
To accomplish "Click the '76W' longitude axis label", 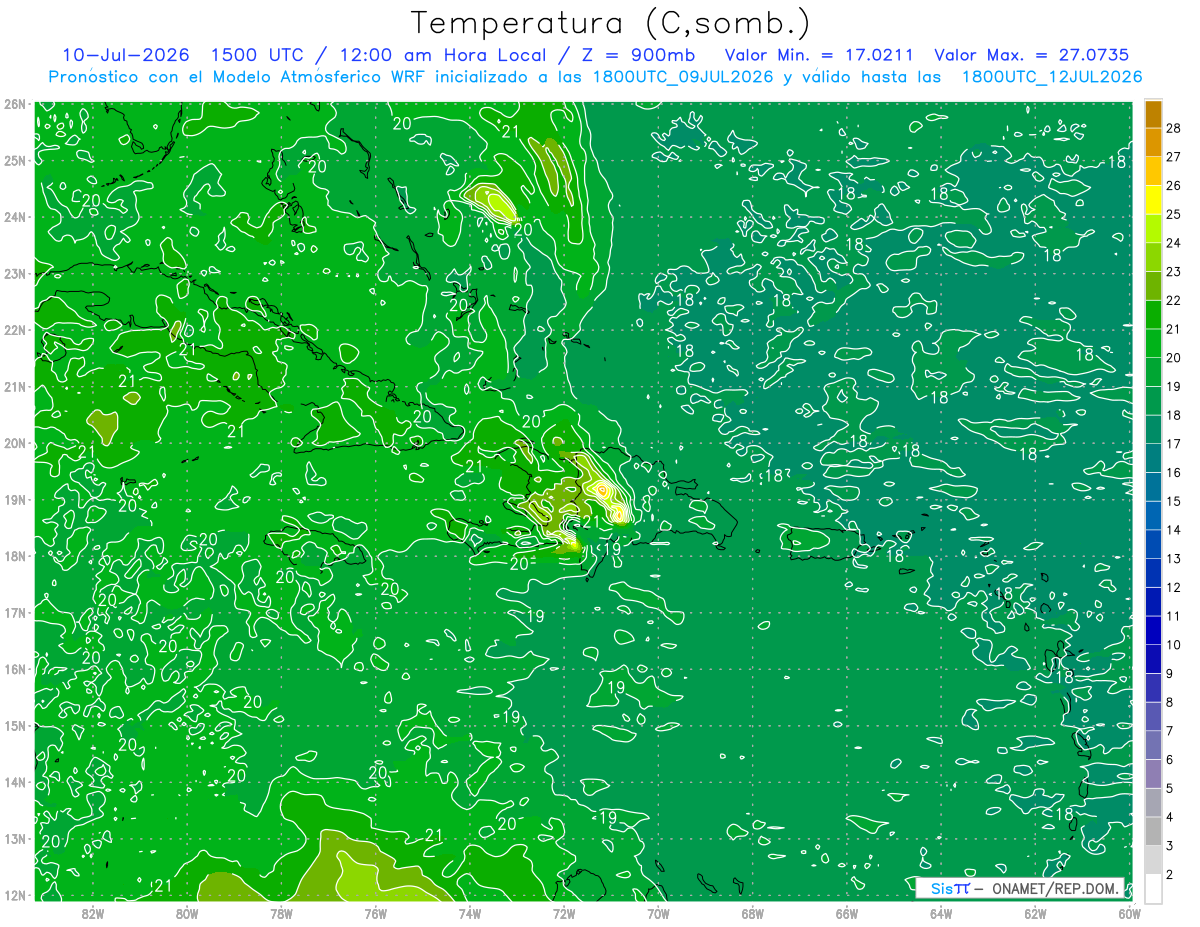I will [x=375, y=913].
